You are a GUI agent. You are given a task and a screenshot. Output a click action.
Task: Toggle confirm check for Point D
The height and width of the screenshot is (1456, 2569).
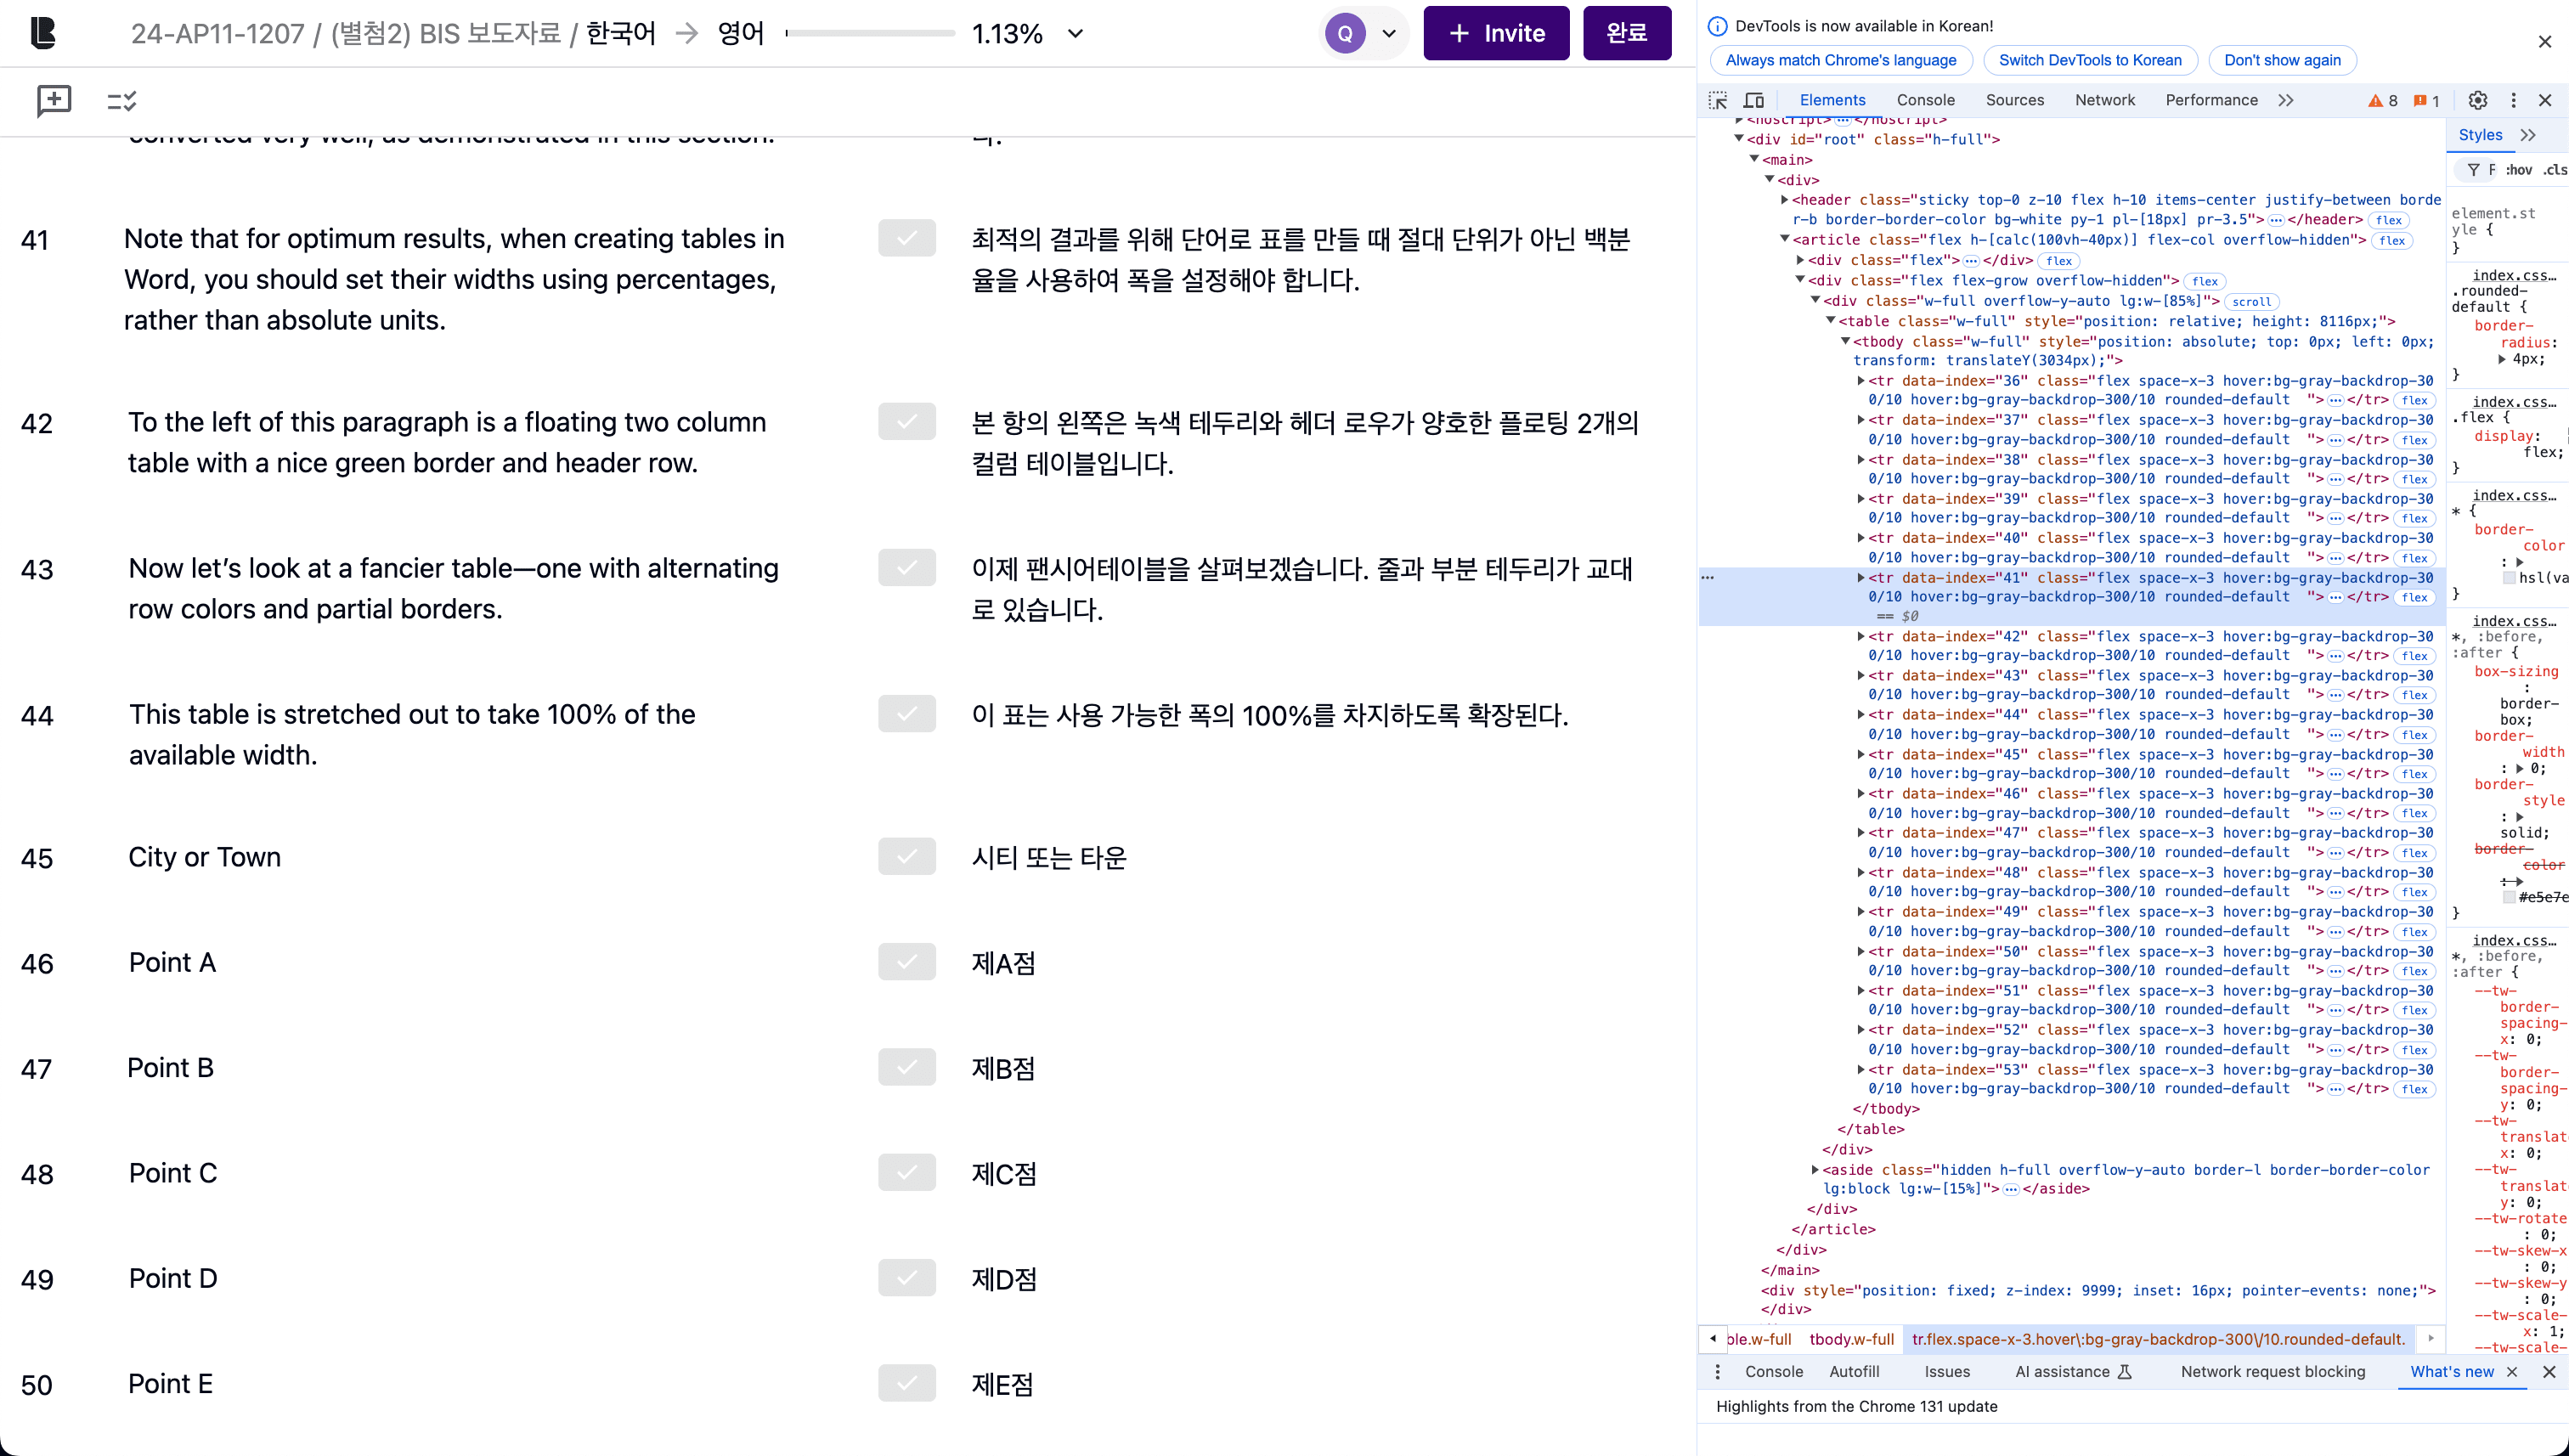pos(907,1278)
